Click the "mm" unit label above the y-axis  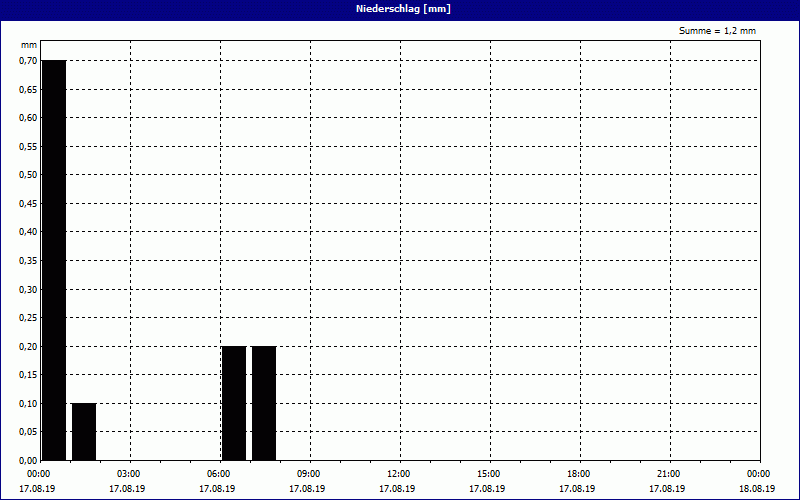pos(29,45)
